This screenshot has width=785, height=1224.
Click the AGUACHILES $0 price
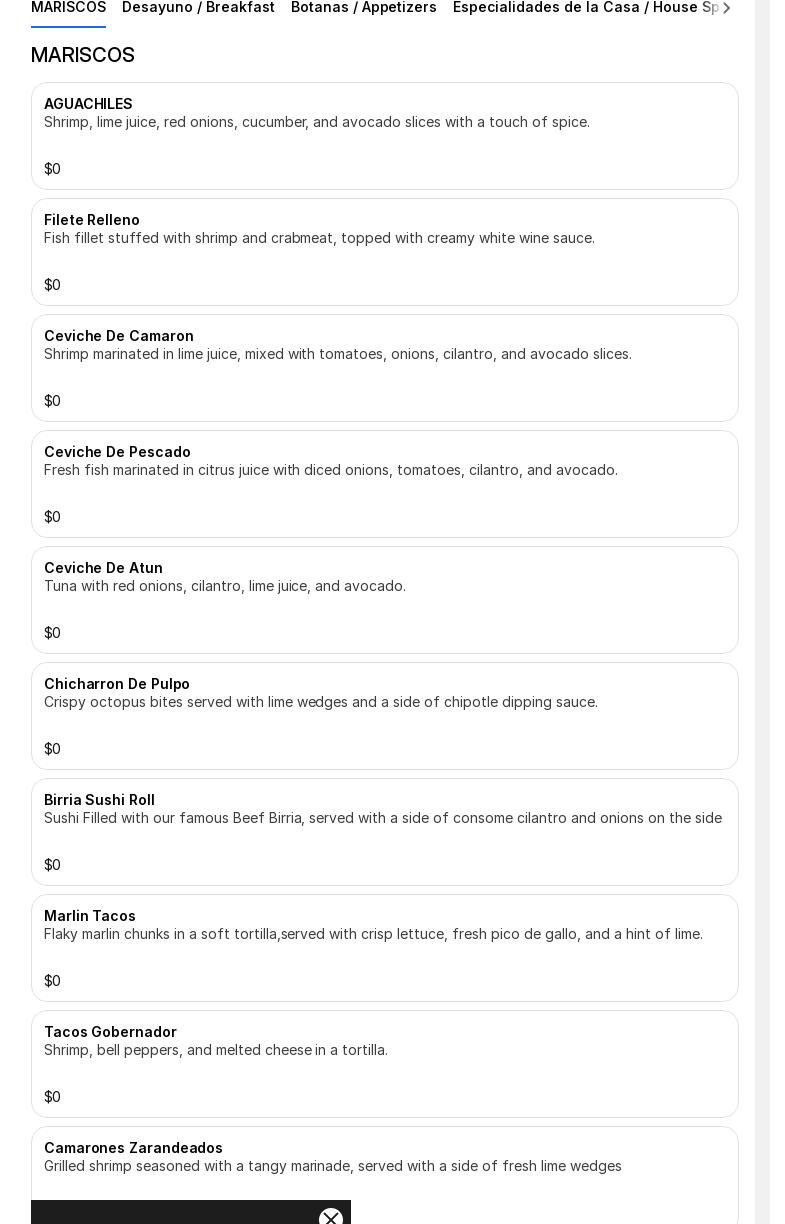click(52, 169)
